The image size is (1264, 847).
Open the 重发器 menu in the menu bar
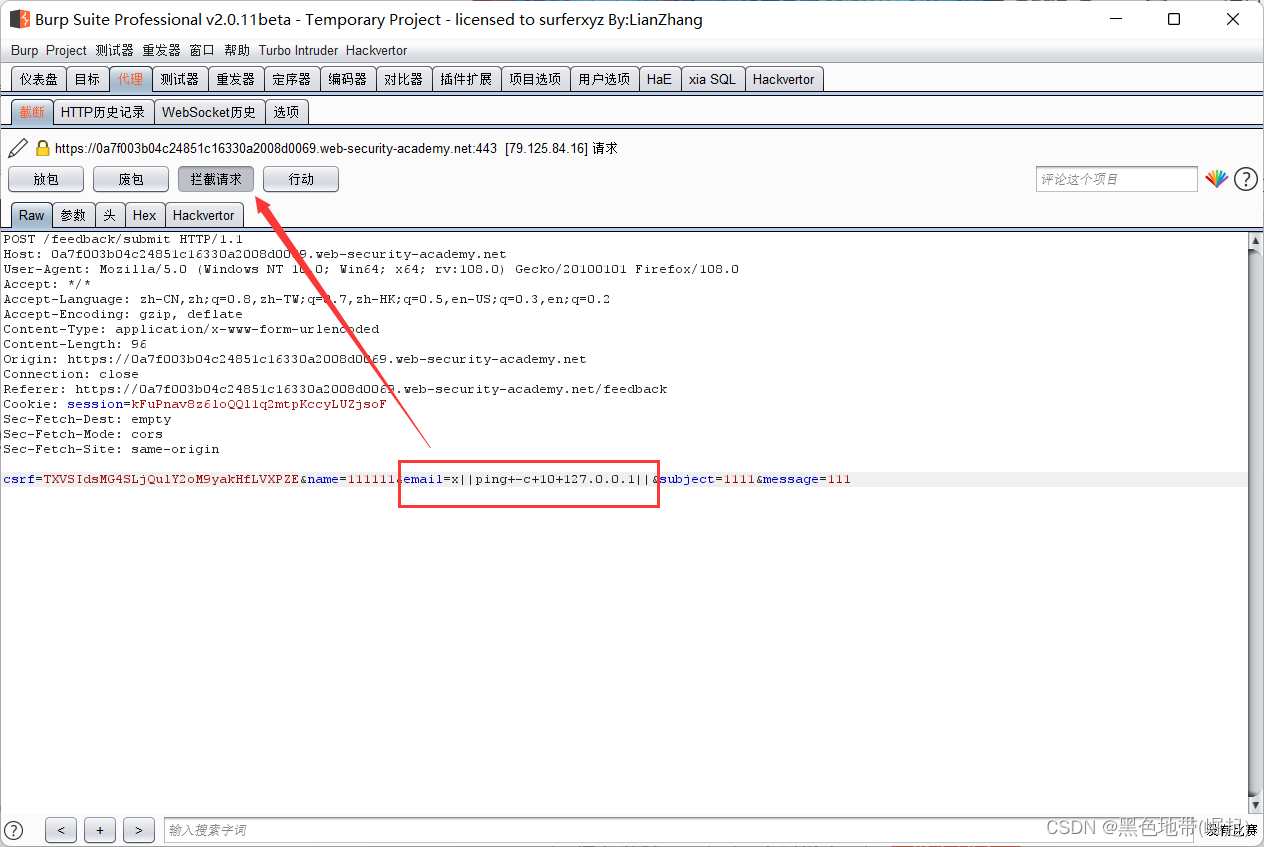click(x=161, y=50)
